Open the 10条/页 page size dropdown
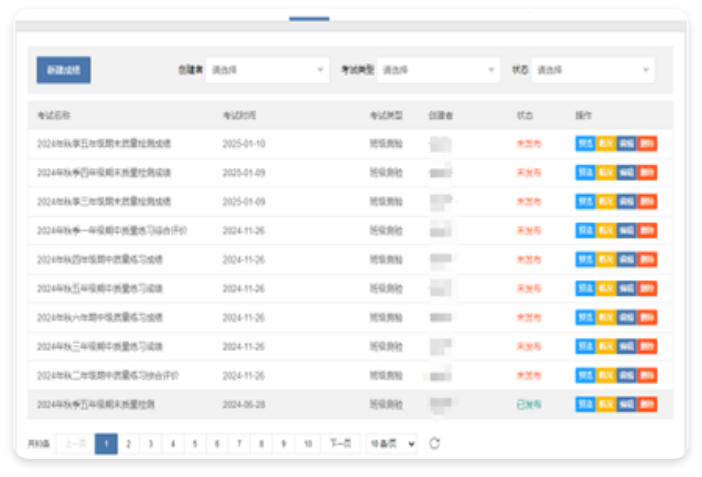The image size is (702, 477). pos(391,443)
